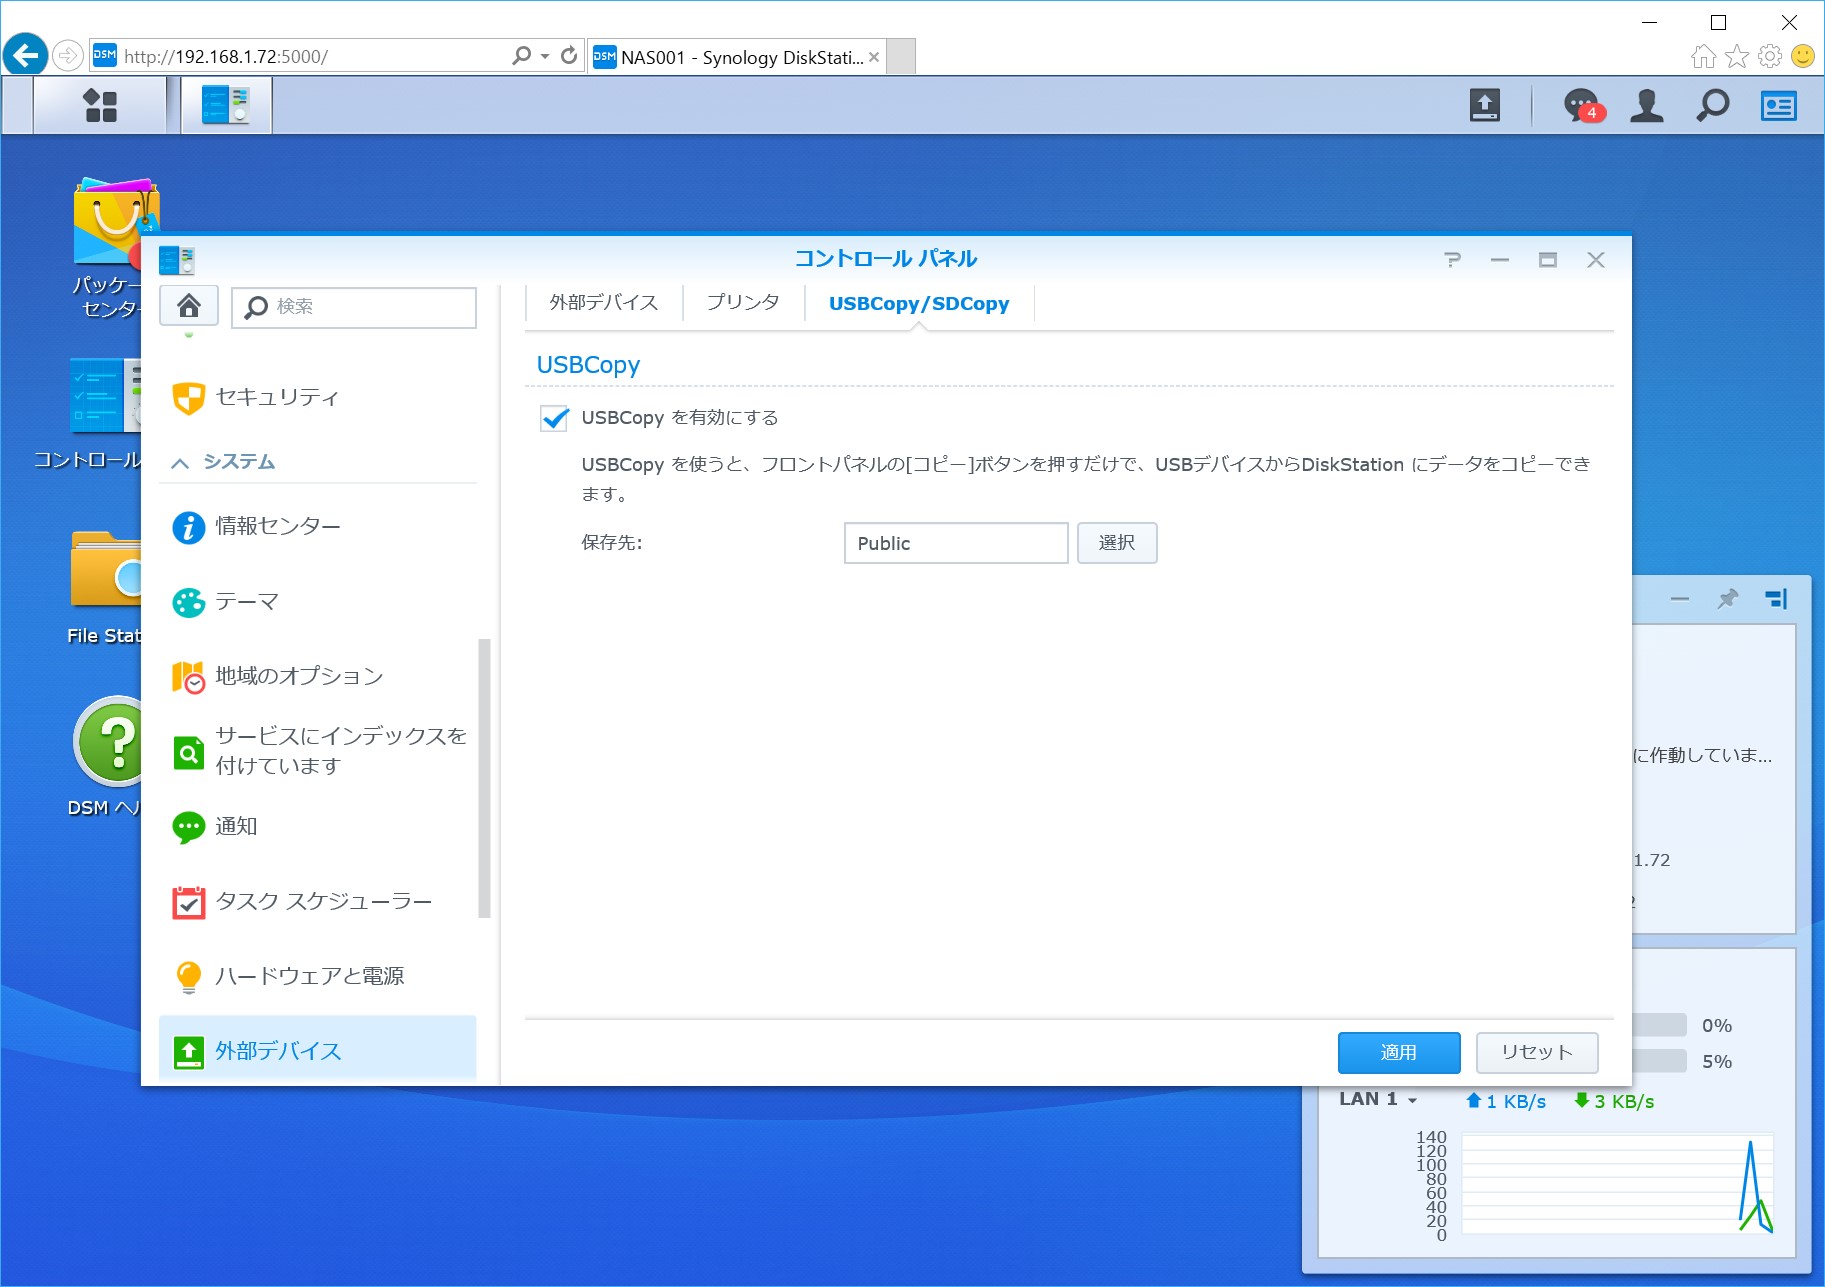The image size is (1825, 1287).
Task: Click the 保存先 field showing Public
Action: (x=954, y=543)
